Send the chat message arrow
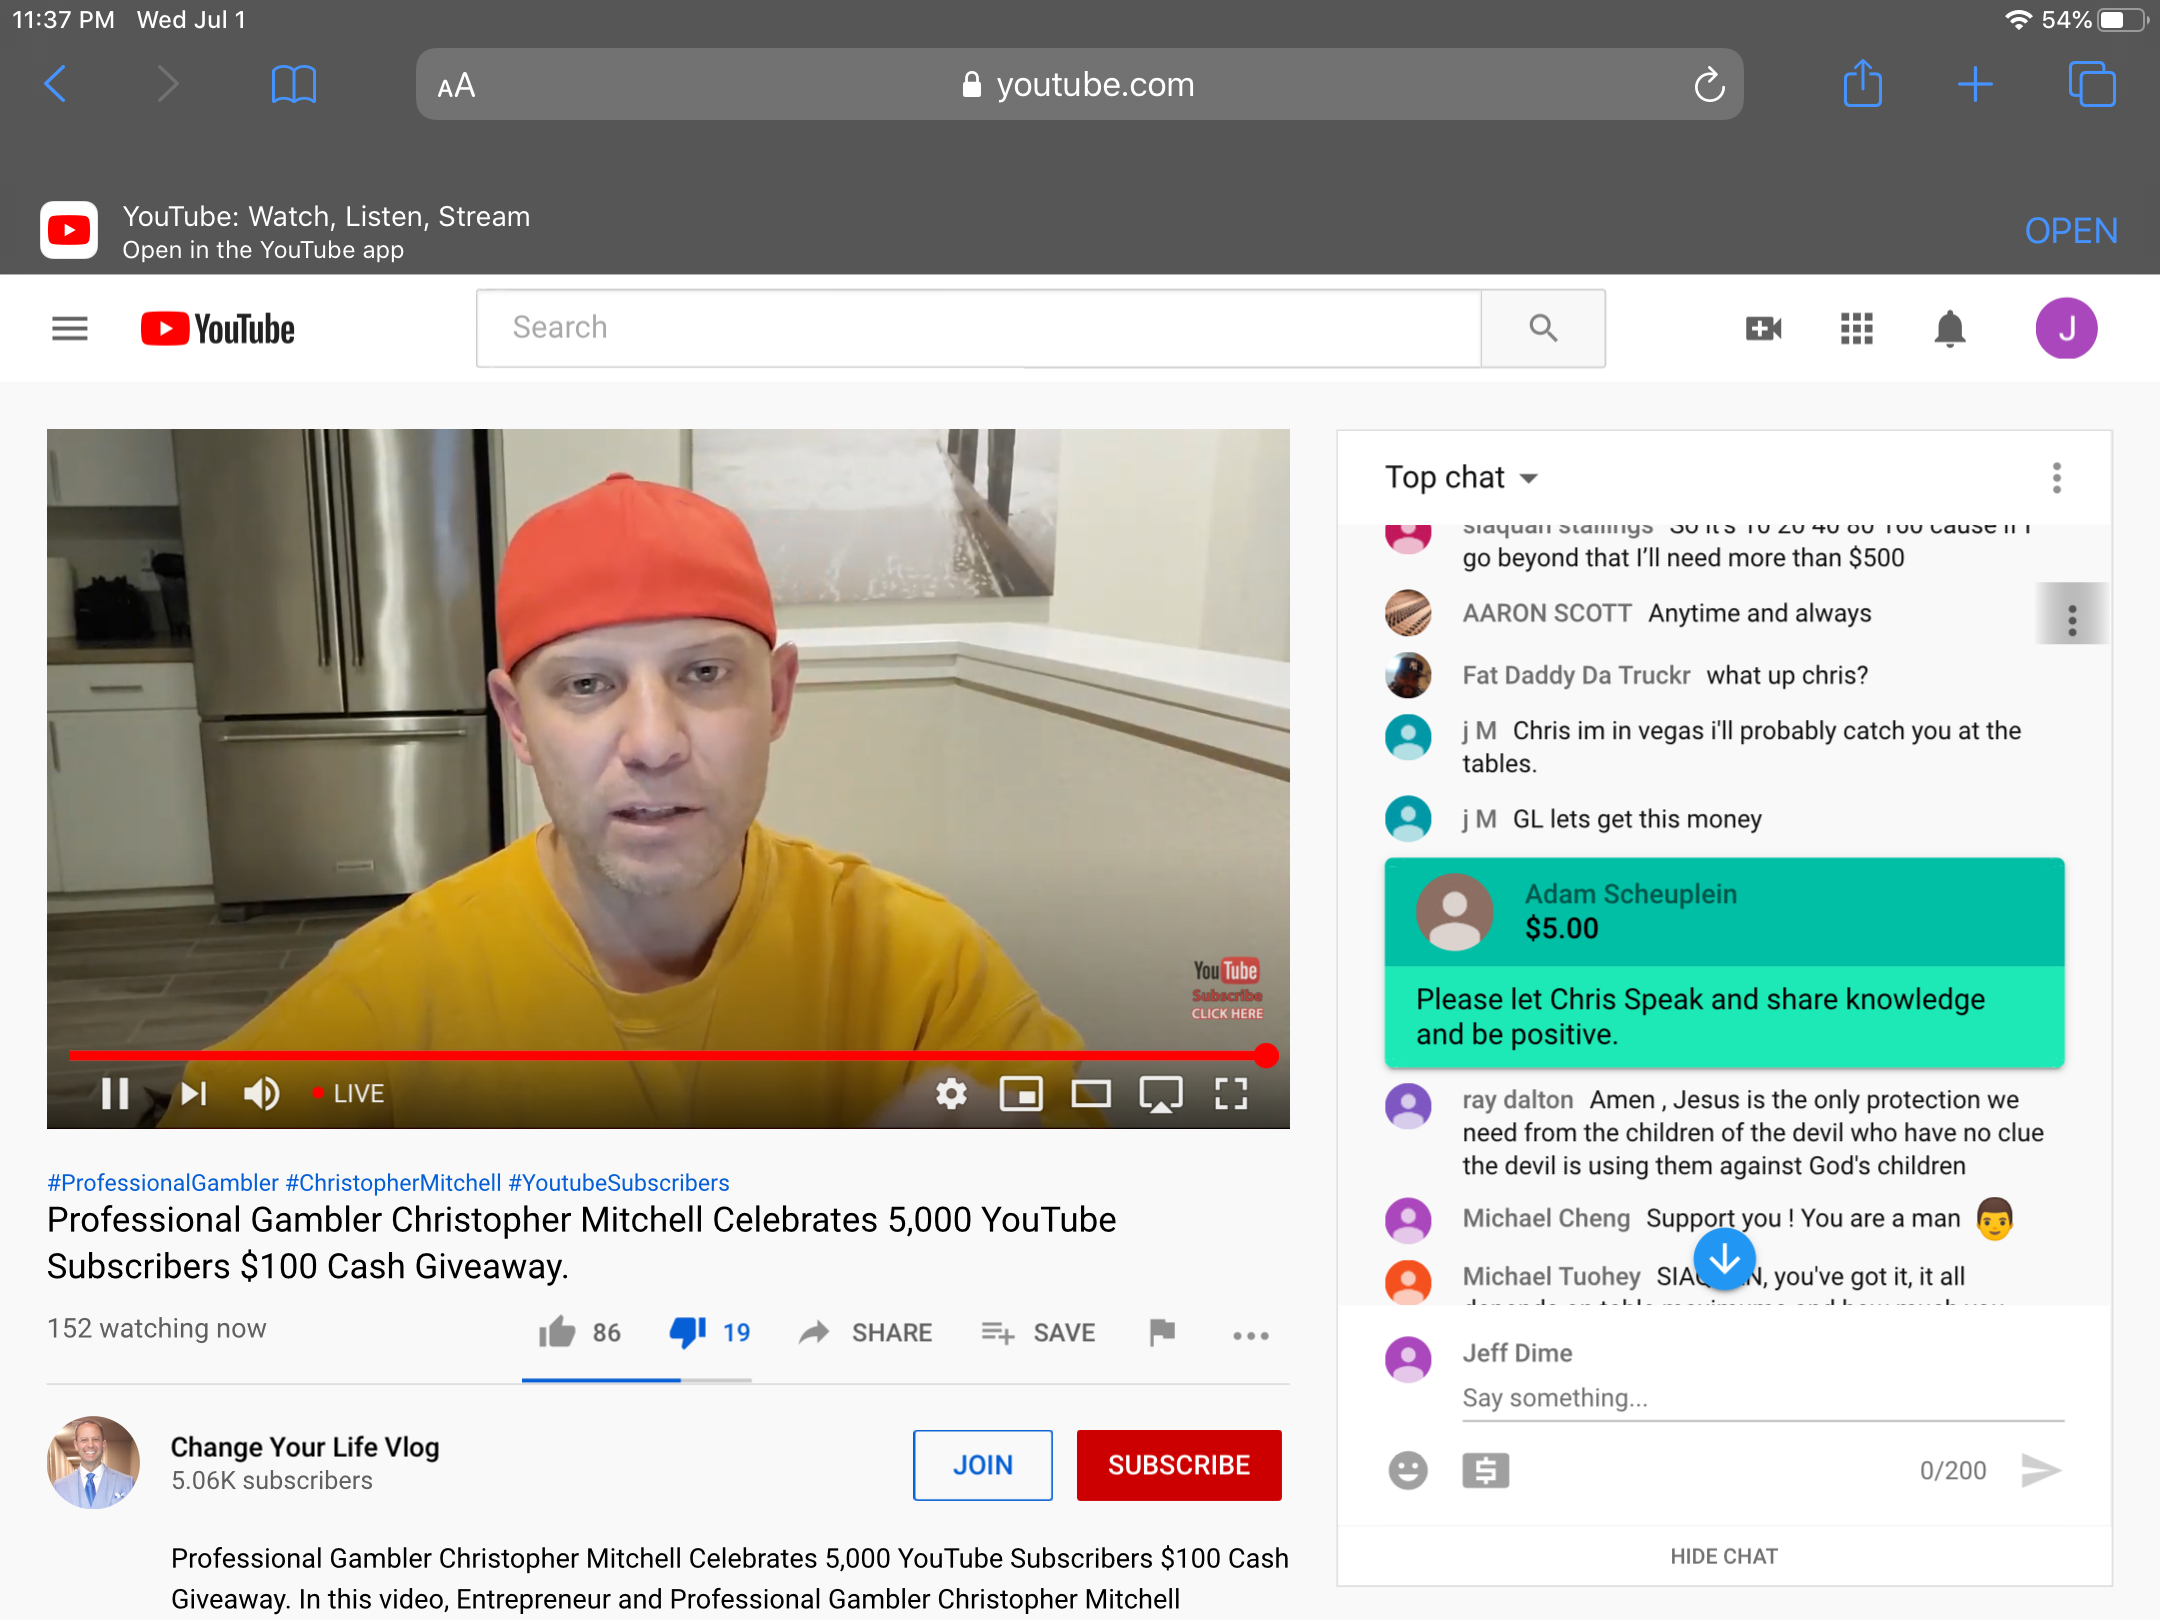Image resolution: width=2160 pixels, height=1620 pixels. [2040, 1470]
